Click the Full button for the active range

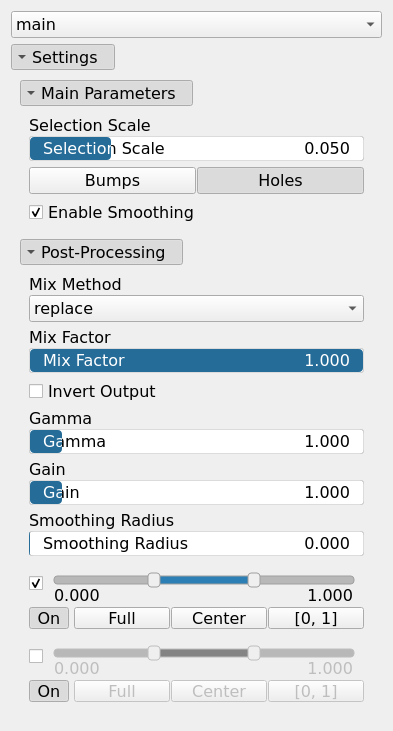pyautogui.click(x=122, y=618)
